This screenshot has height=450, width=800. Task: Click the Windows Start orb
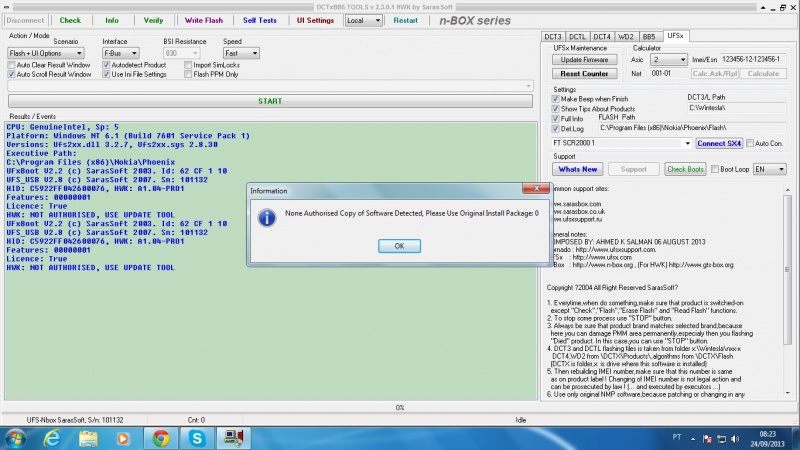15,438
